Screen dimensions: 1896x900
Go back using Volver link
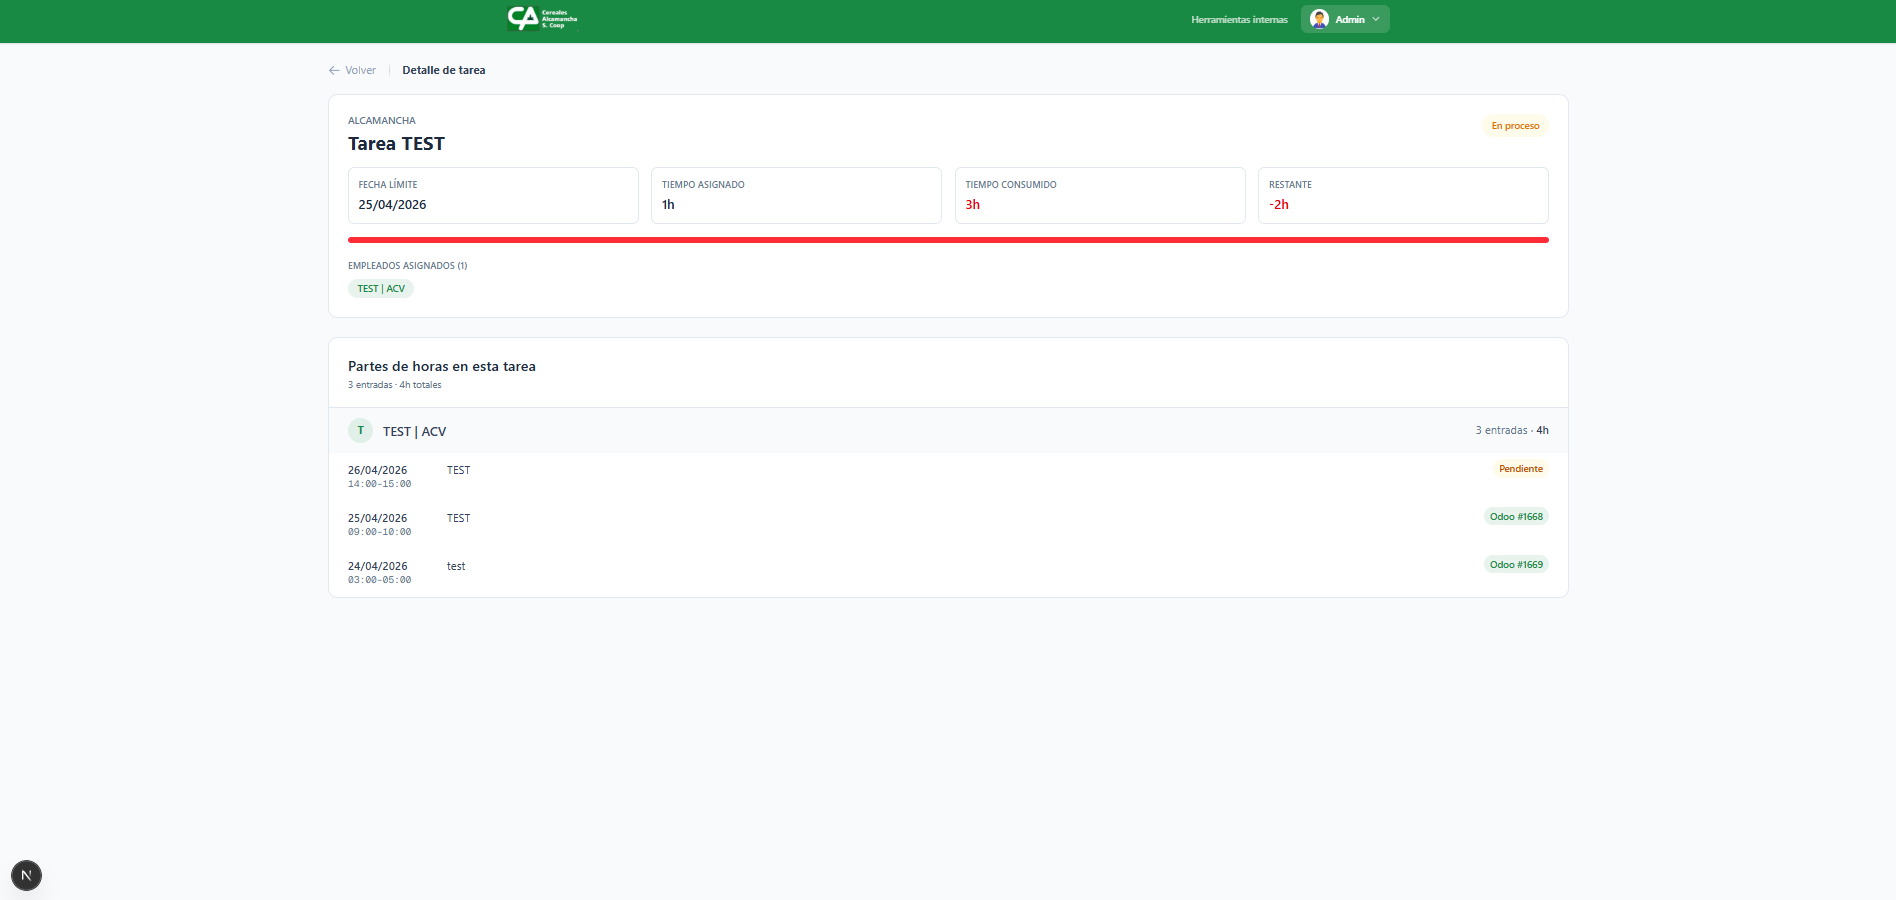(x=360, y=71)
